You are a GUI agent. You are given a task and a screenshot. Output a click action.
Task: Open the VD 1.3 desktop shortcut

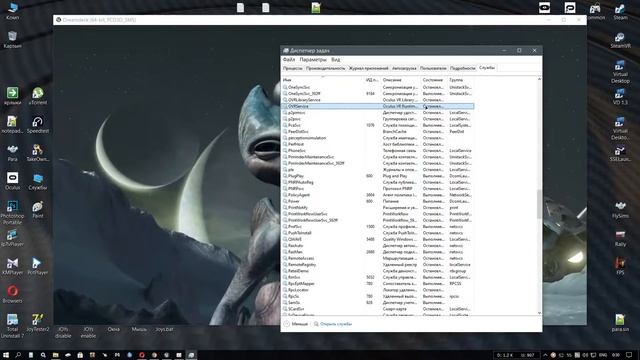[620, 96]
